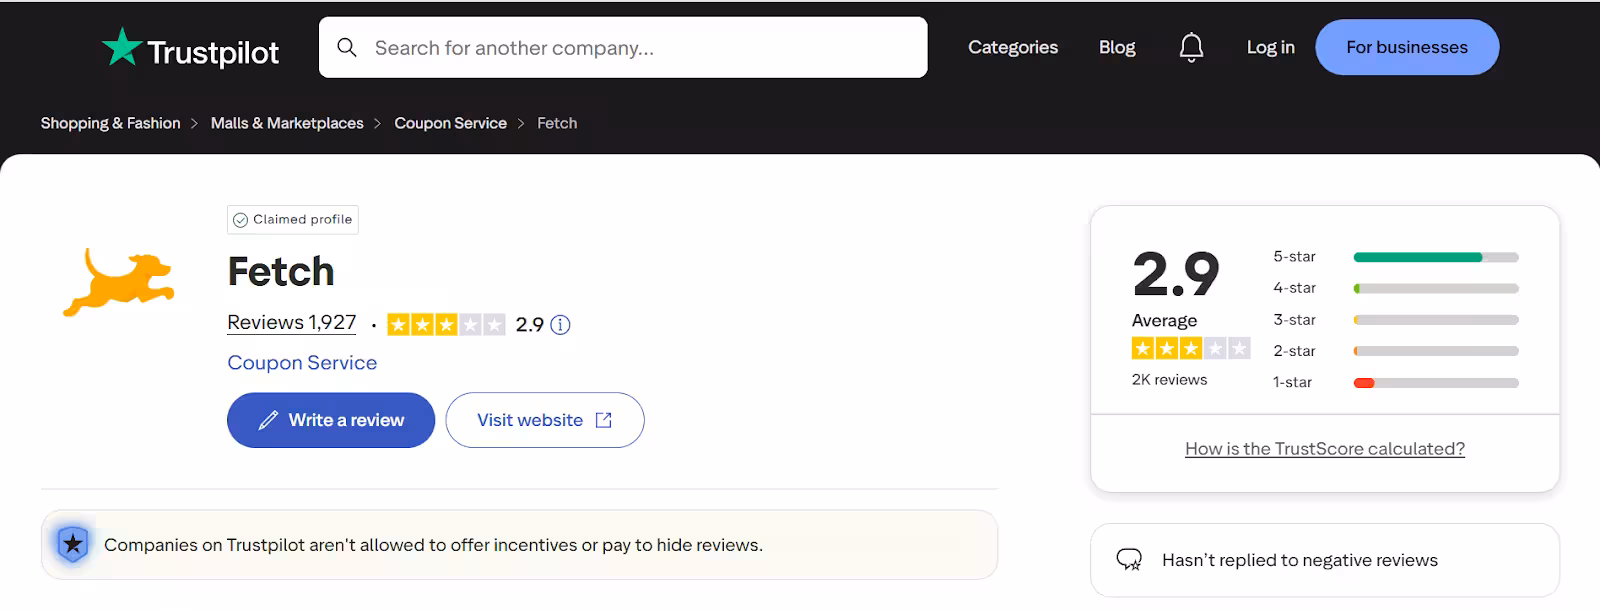Click the Claimed profile badge
This screenshot has width=1600, height=610.
(293, 220)
